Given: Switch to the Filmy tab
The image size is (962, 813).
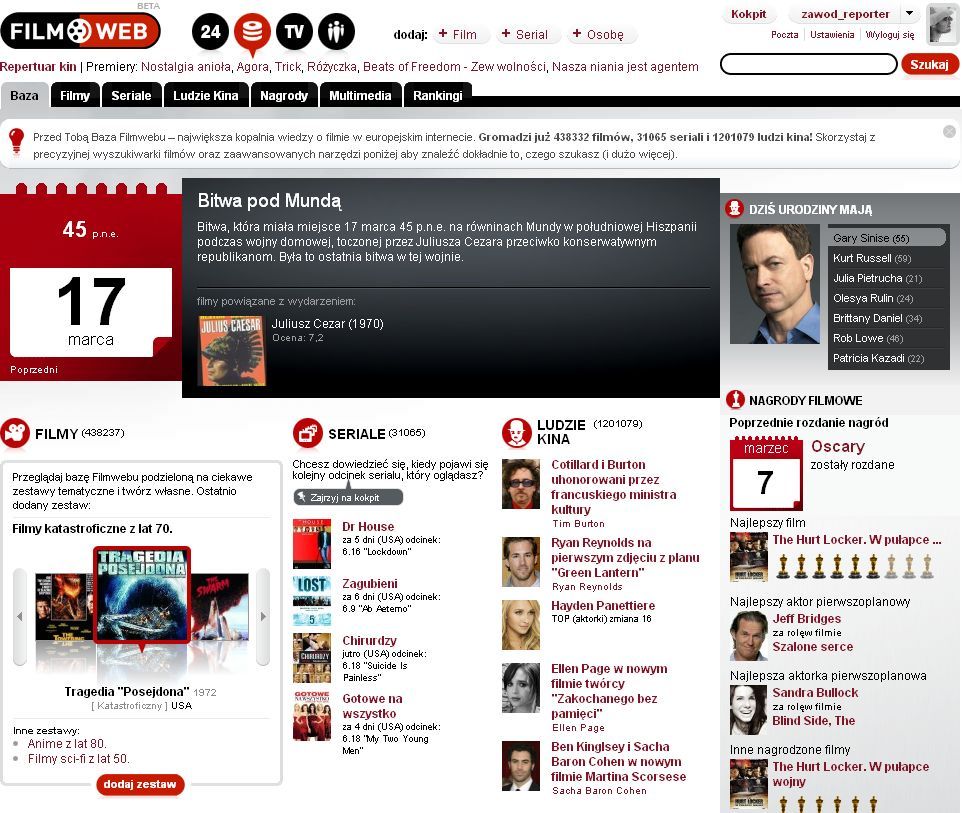Looking at the screenshot, I should pyautogui.click(x=75, y=96).
